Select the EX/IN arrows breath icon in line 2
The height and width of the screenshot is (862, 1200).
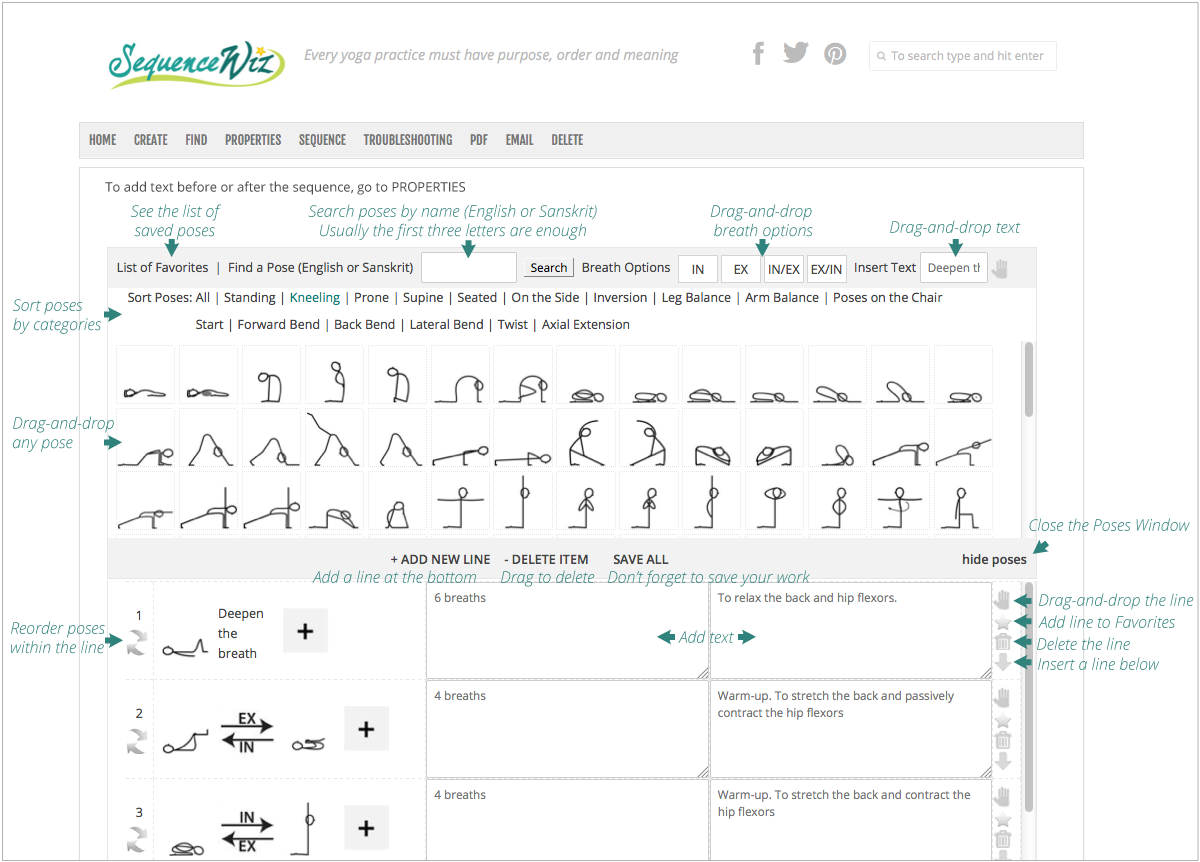tap(246, 733)
